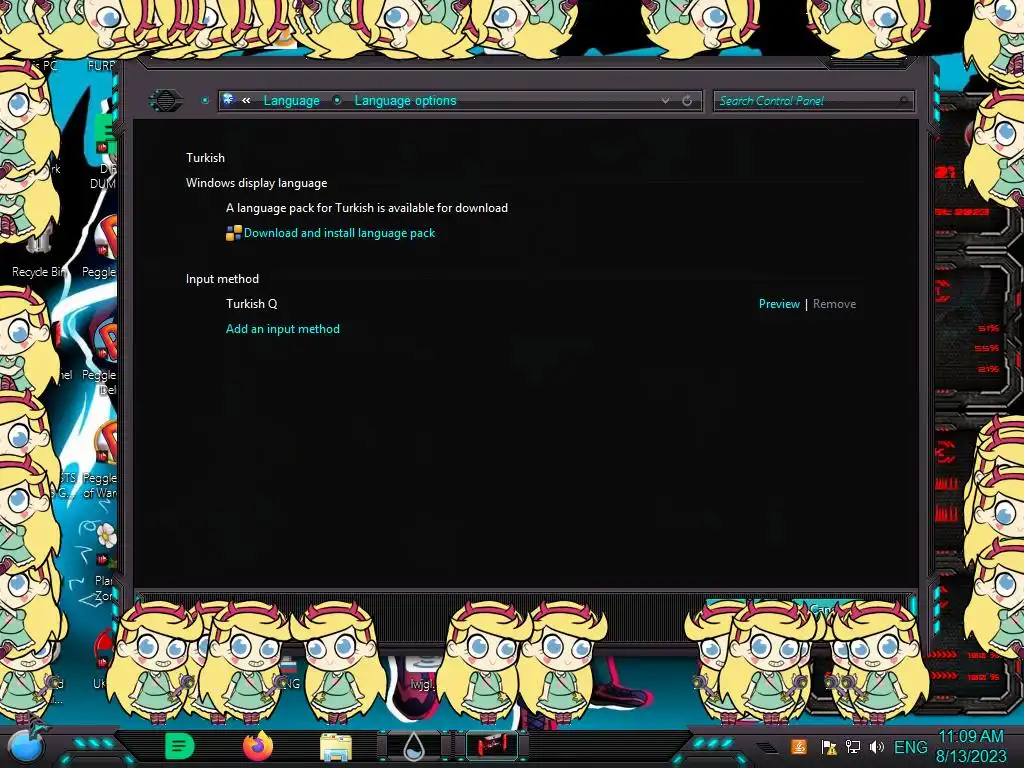The image size is (1024, 768).
Task: Click the back navigation button in Control Panel
Action: 165,101
